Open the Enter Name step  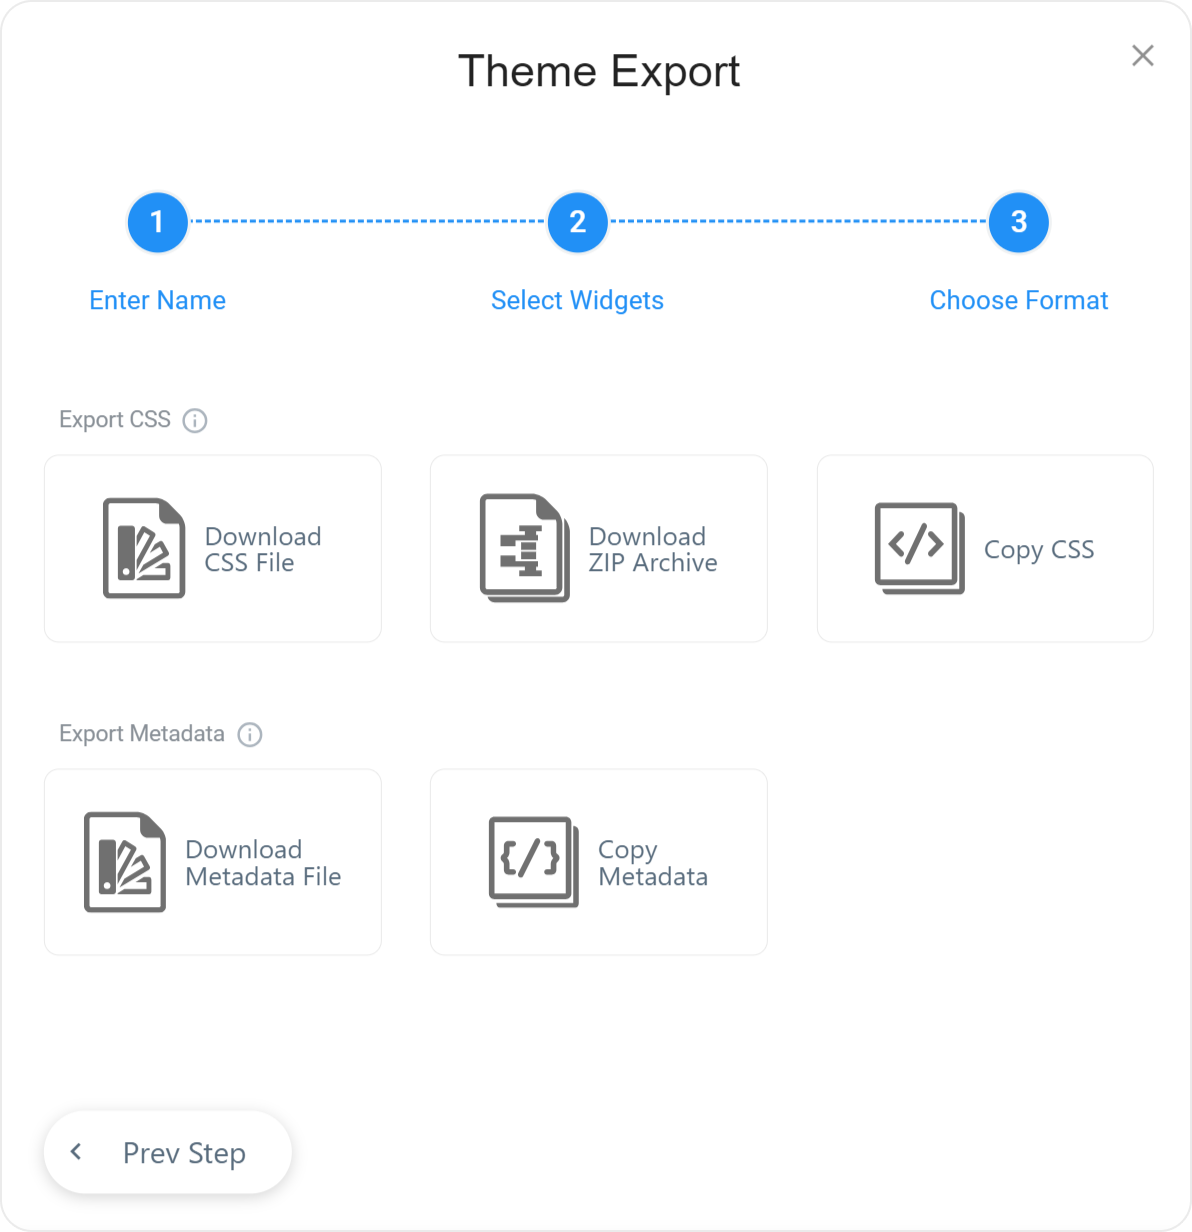157,300
